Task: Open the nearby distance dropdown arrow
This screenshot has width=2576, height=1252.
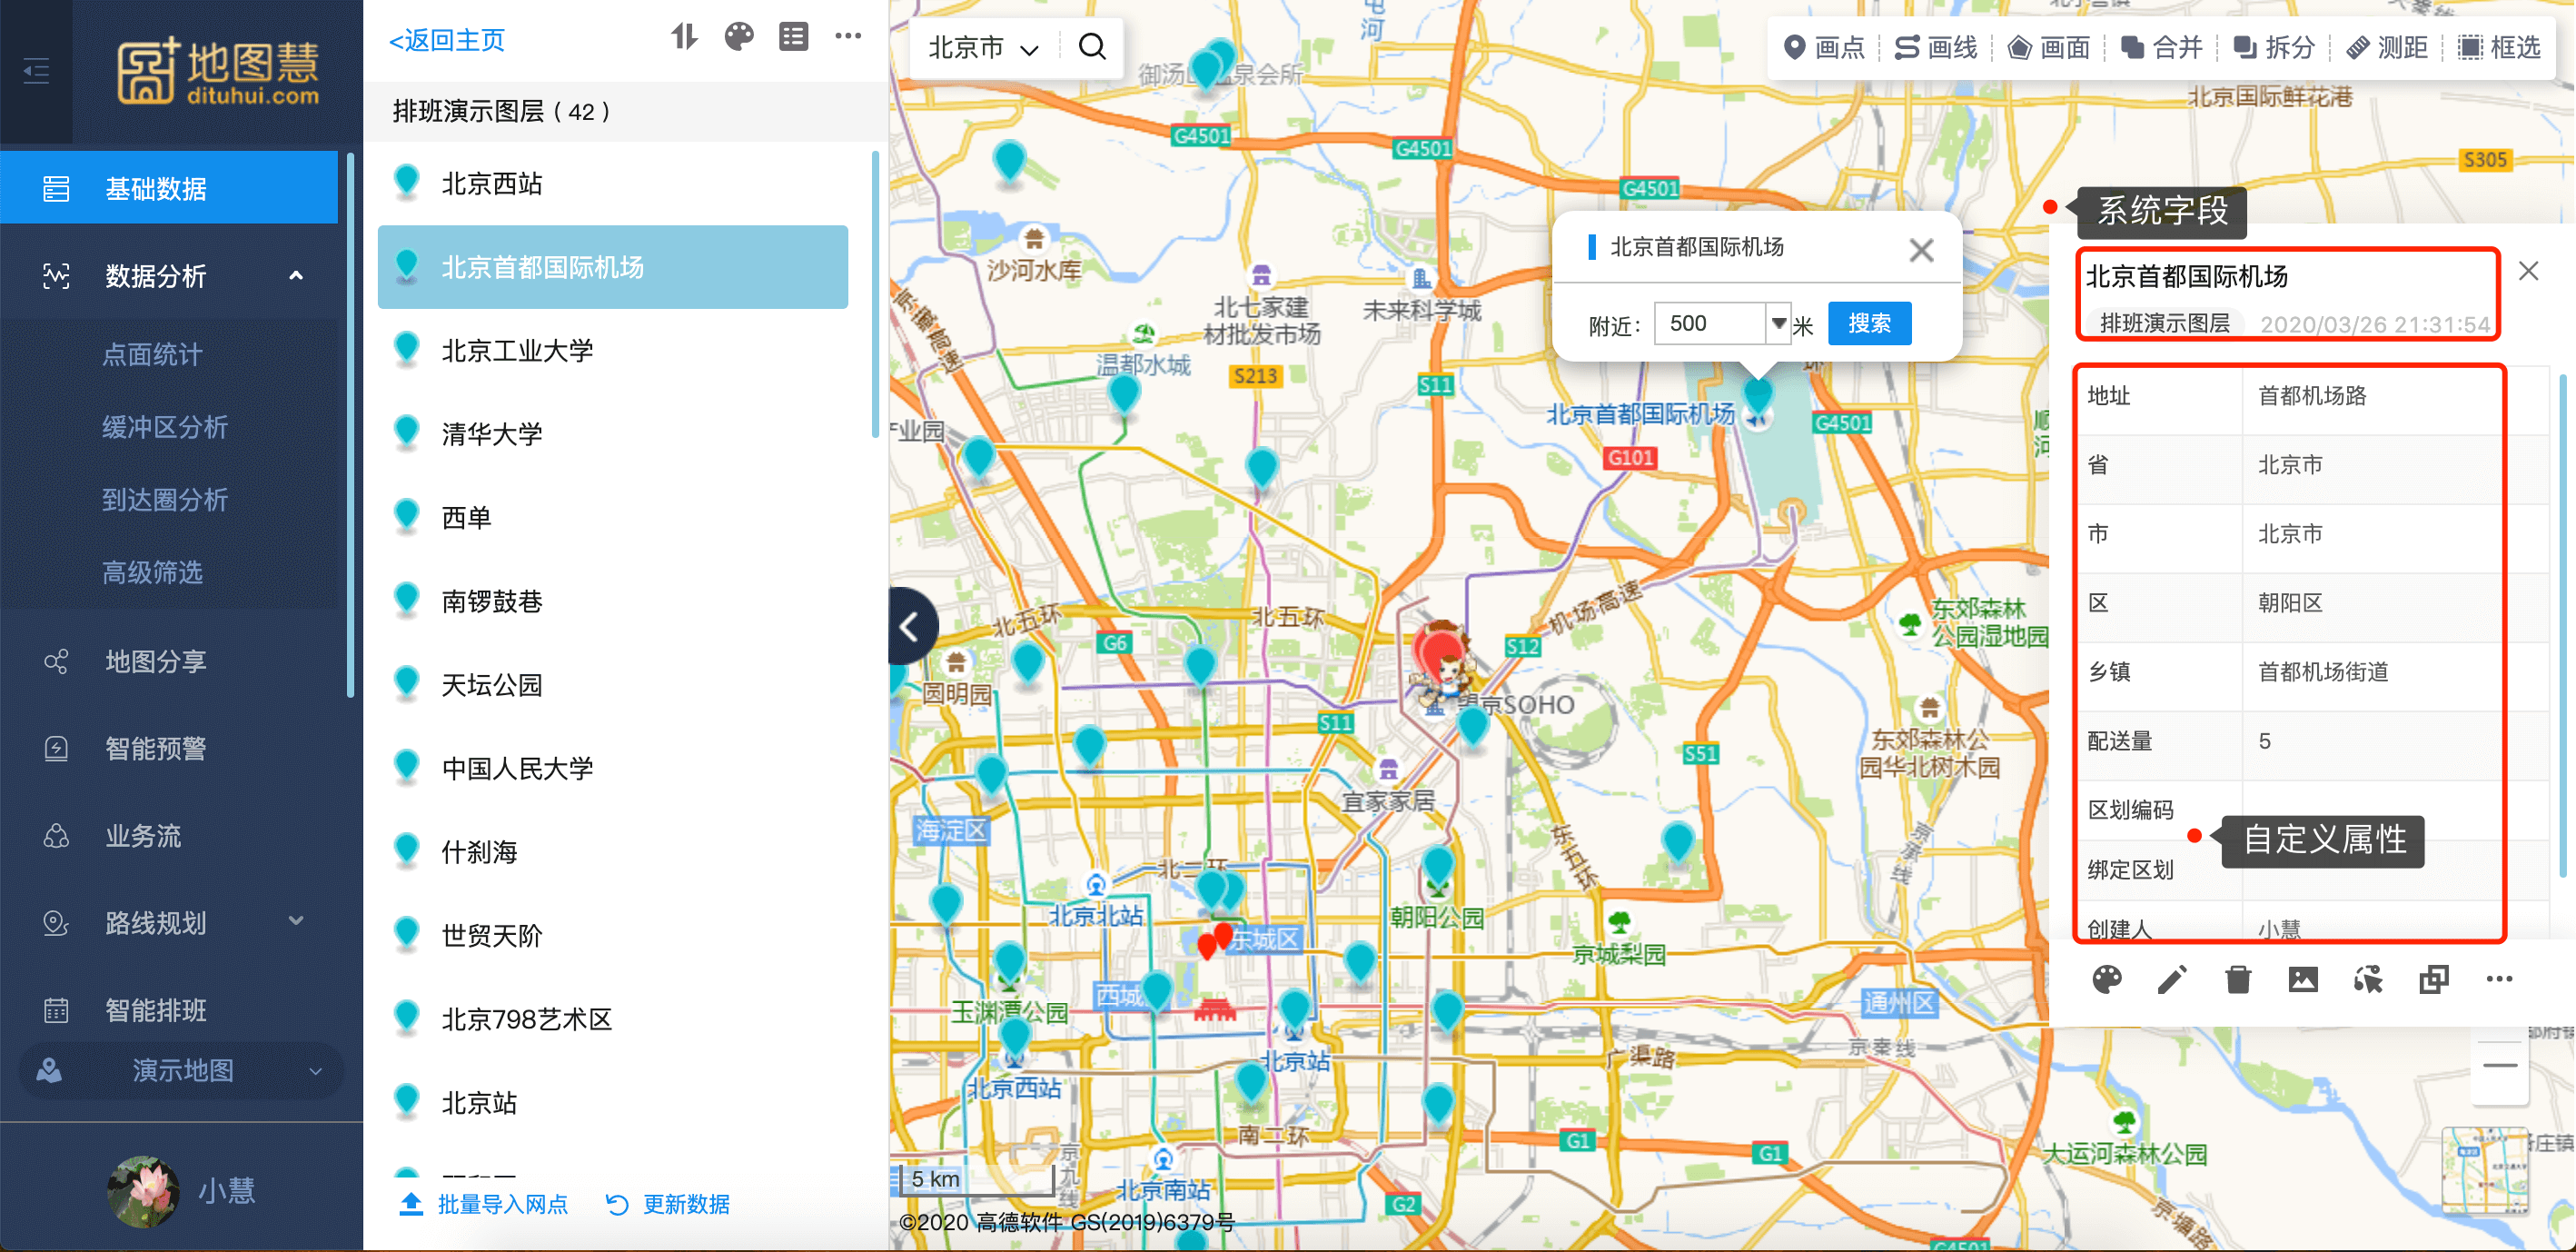Action: (x=1779, y=323)
